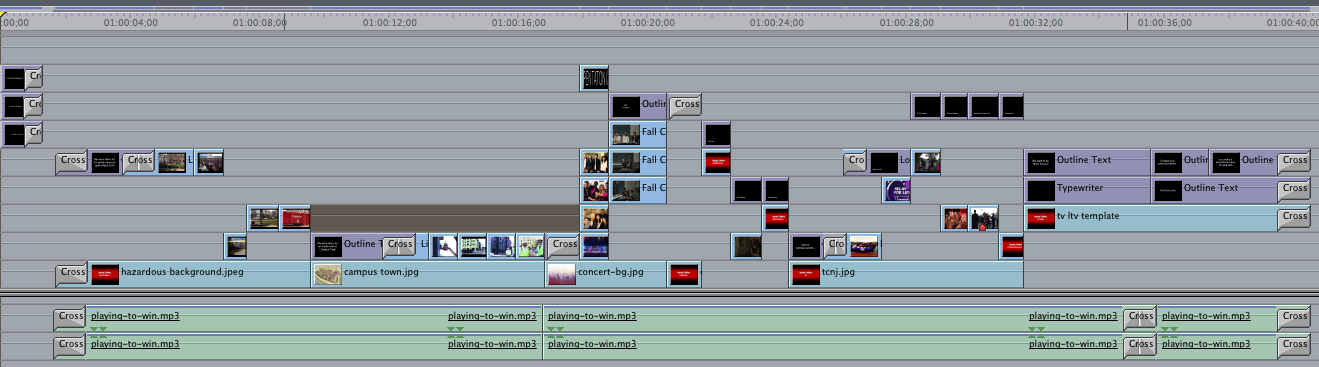Click the timecode 01:00:16;00 on ruler
Viewport: 1319px width, 367px height.
pyautogui.click(x=518, y=22)
